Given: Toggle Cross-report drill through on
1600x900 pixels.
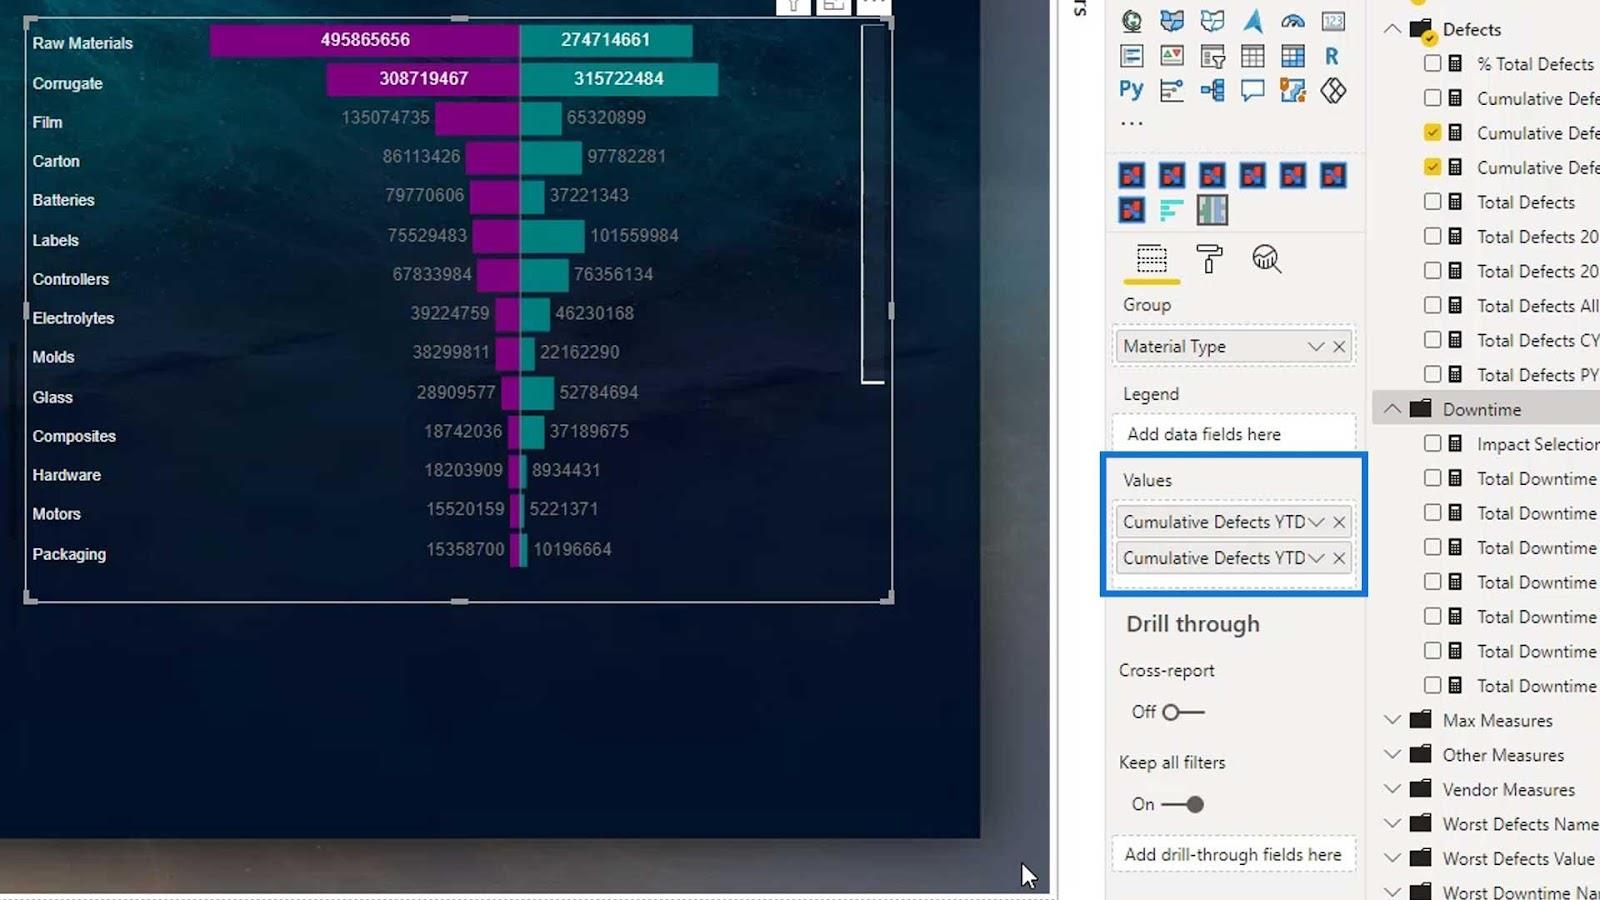Looking at the screenshot, I should point(1182,712).
